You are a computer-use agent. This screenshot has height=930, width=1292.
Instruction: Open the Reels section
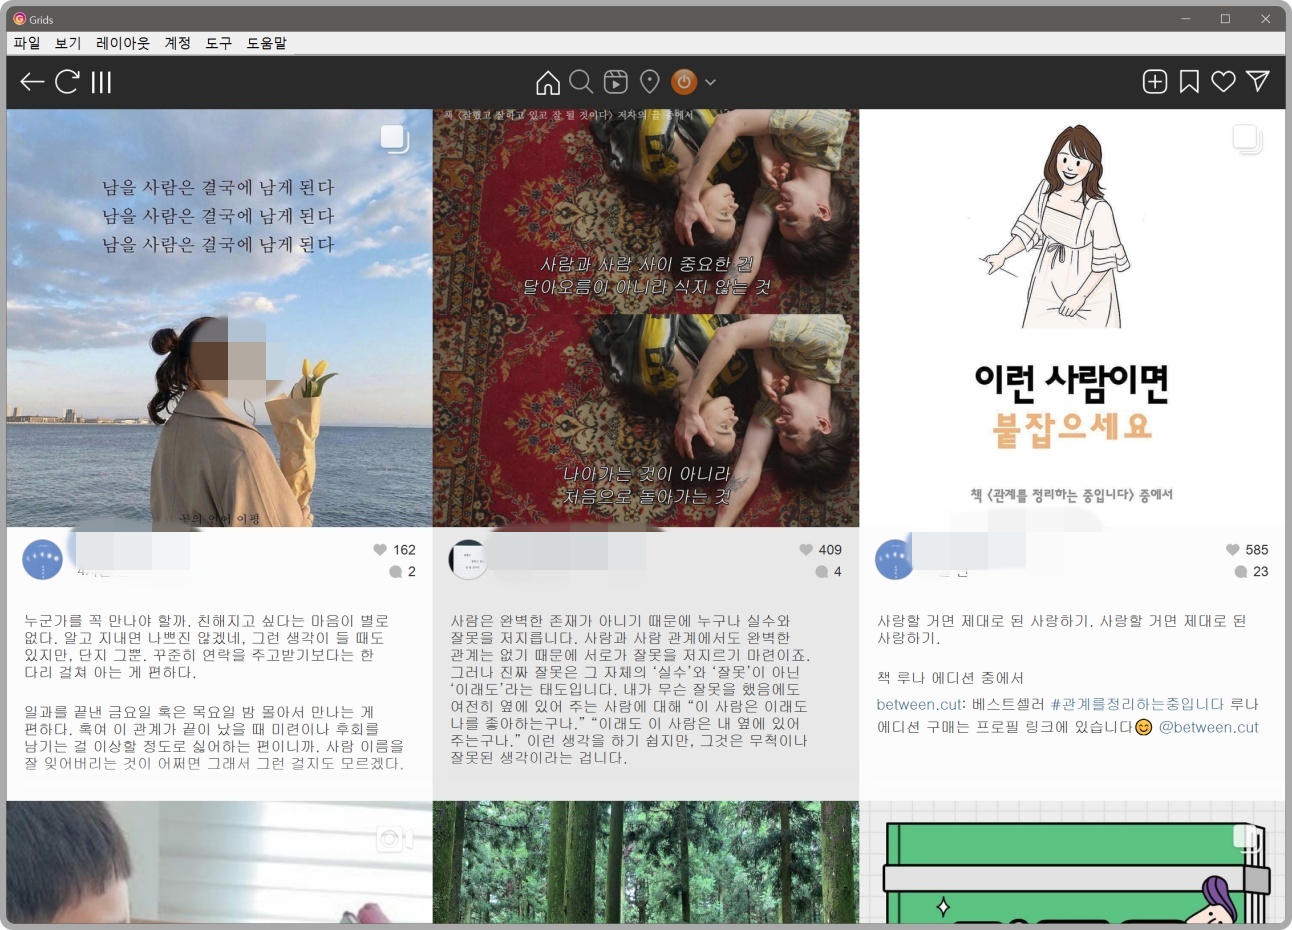[615, 82]
